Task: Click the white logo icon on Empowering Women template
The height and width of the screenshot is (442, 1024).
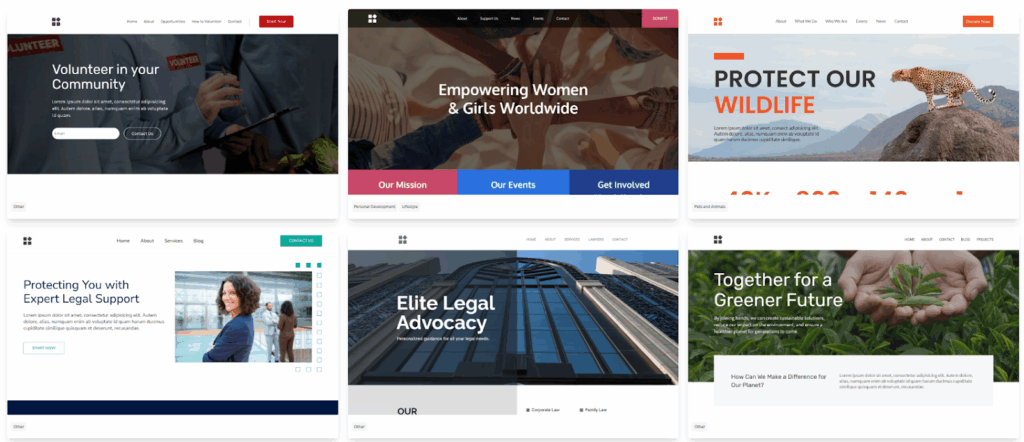Action: tap(372, 18)
